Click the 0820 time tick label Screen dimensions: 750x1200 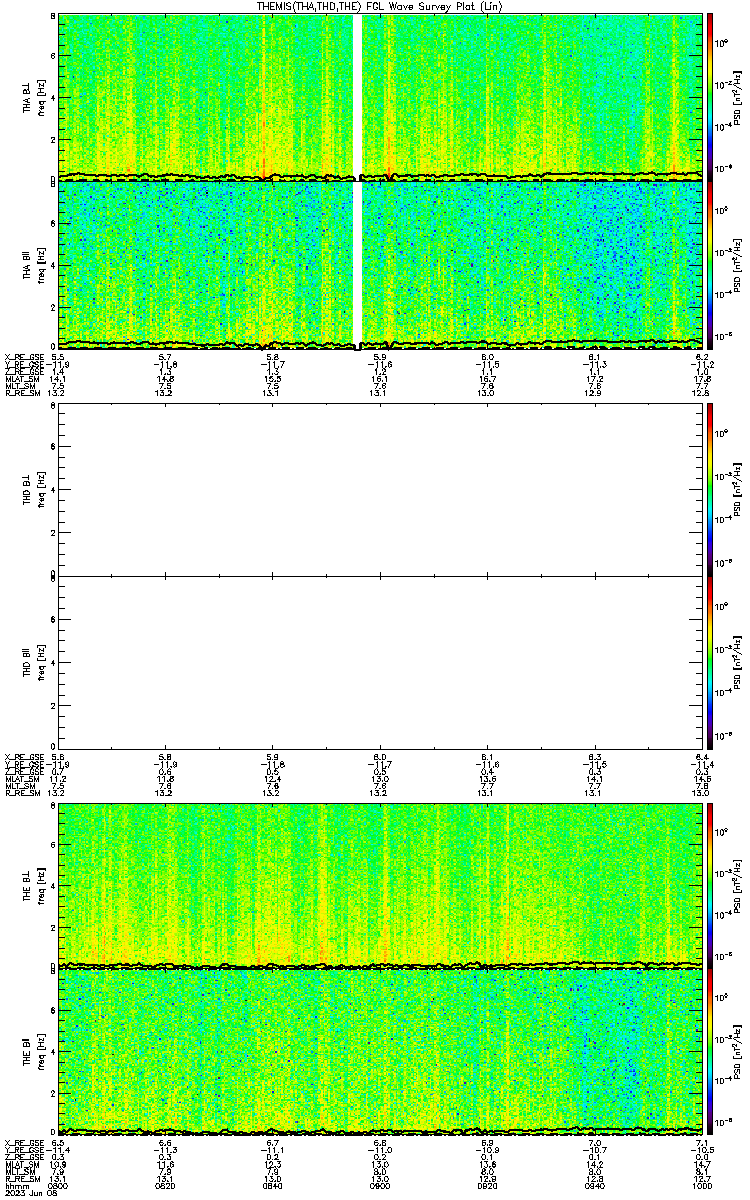point(165,1185)
